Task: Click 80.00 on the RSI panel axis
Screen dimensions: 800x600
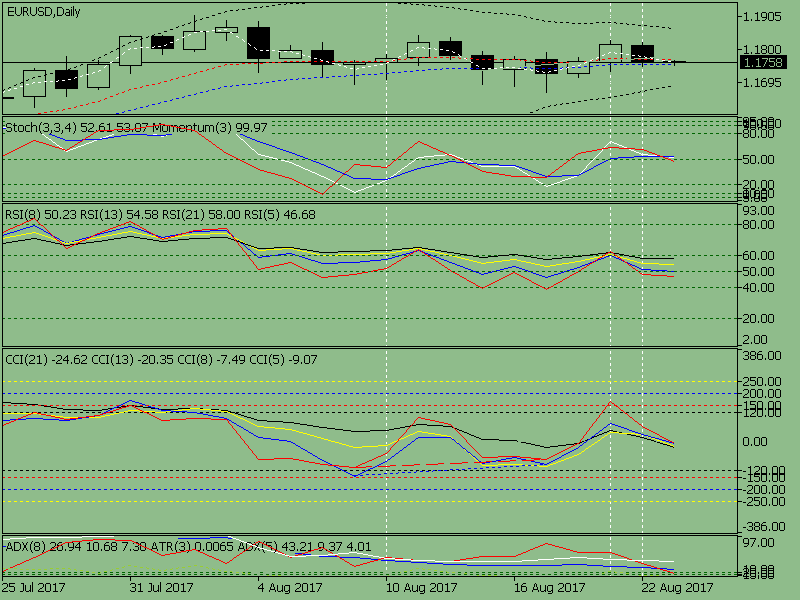Action: pos(758,224)
